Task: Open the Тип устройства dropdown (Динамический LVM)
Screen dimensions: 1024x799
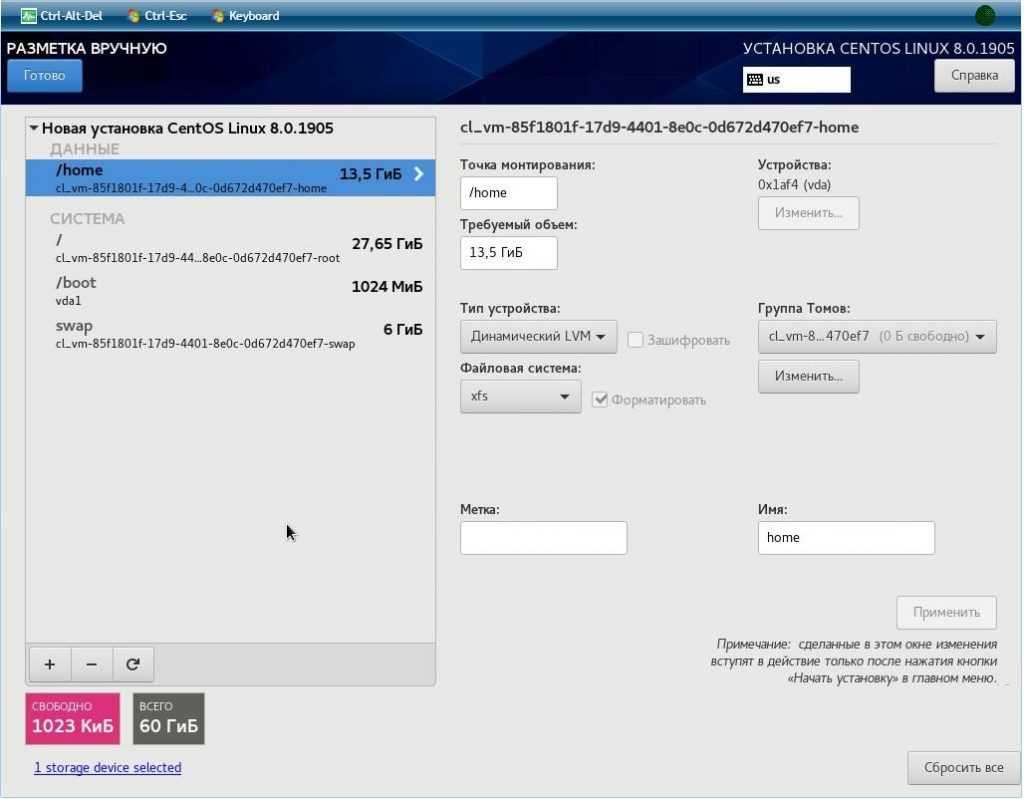Action: point(538,337)
